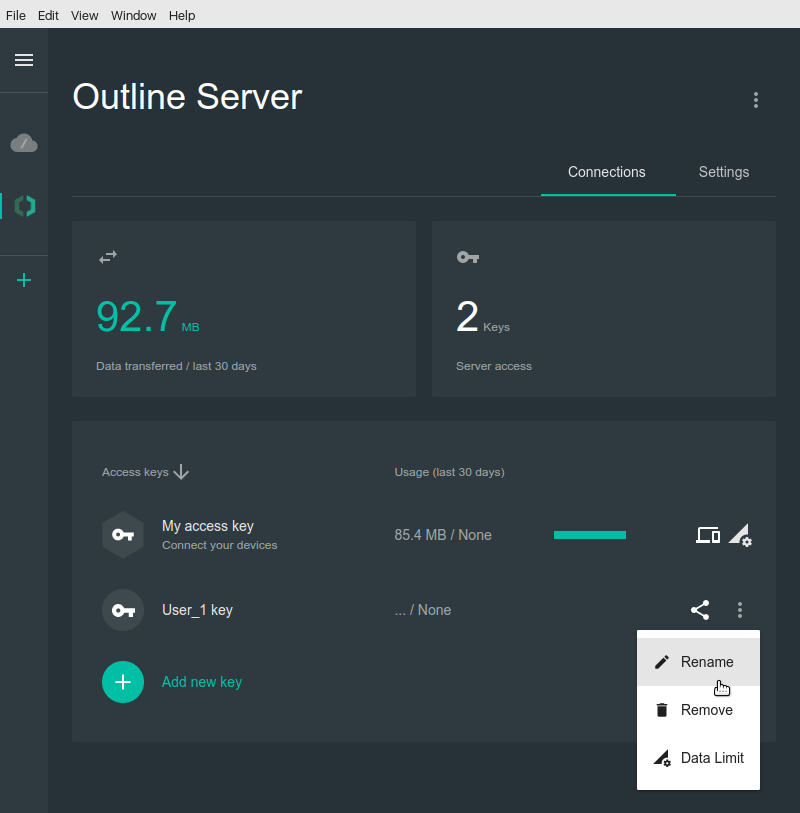Open the hamburger navigation menu
The height and width of the screenshot is (813, 800).
point(24,60)
